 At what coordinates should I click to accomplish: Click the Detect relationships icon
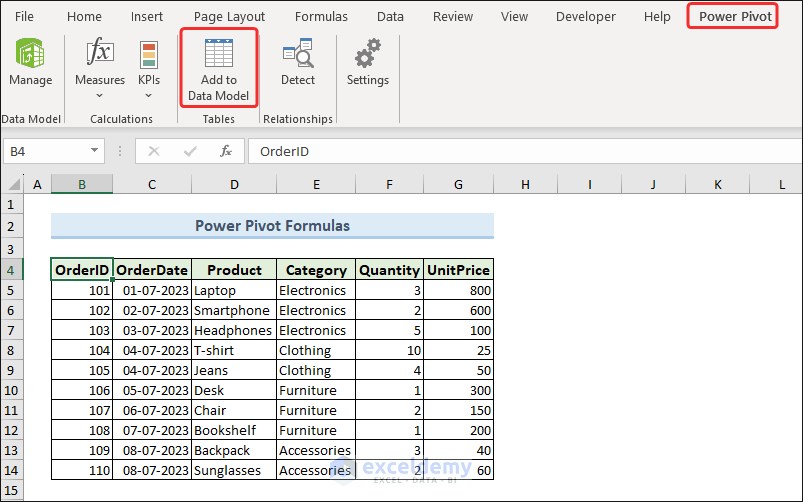[x=298, y=53]
